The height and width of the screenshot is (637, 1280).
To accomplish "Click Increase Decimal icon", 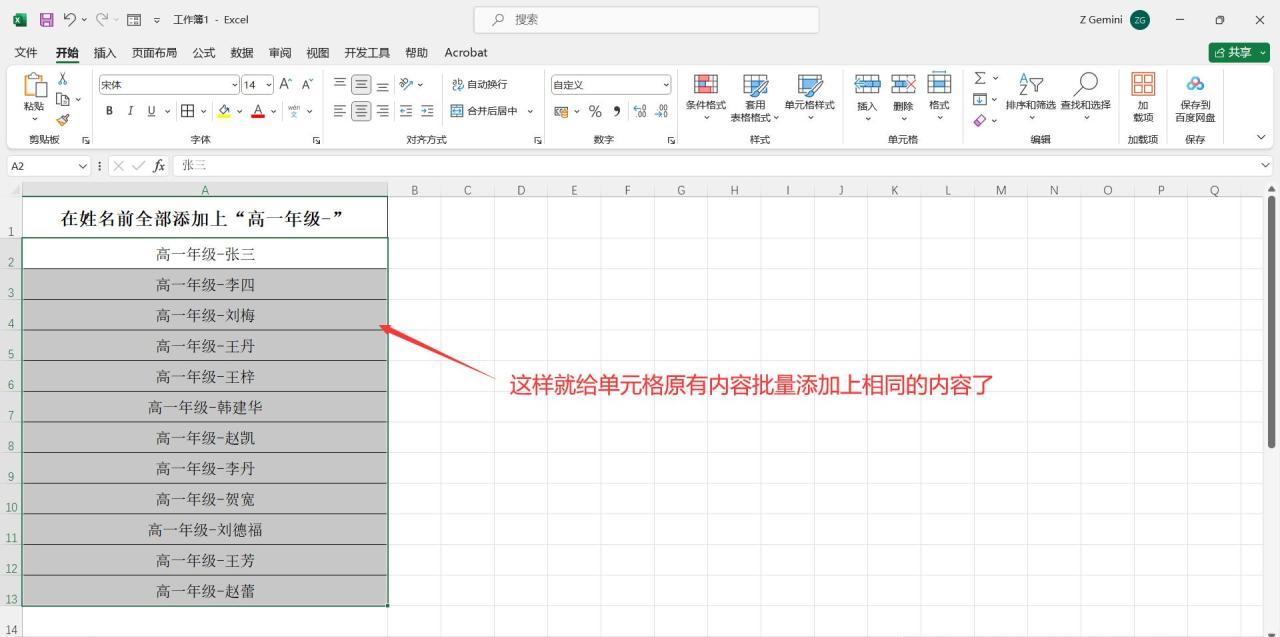I will coord(640,111).
